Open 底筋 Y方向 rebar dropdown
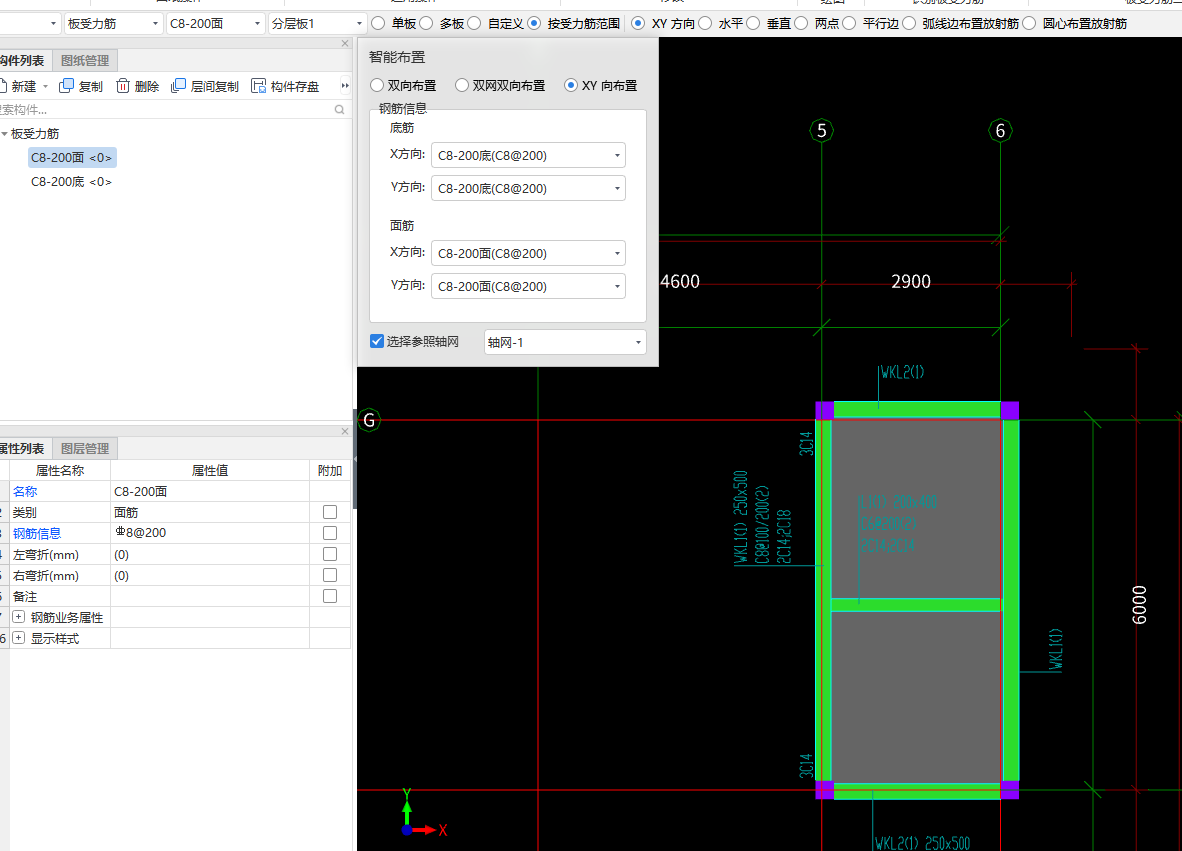This screenshot has height=851, width=1182. tap(528, 188)
